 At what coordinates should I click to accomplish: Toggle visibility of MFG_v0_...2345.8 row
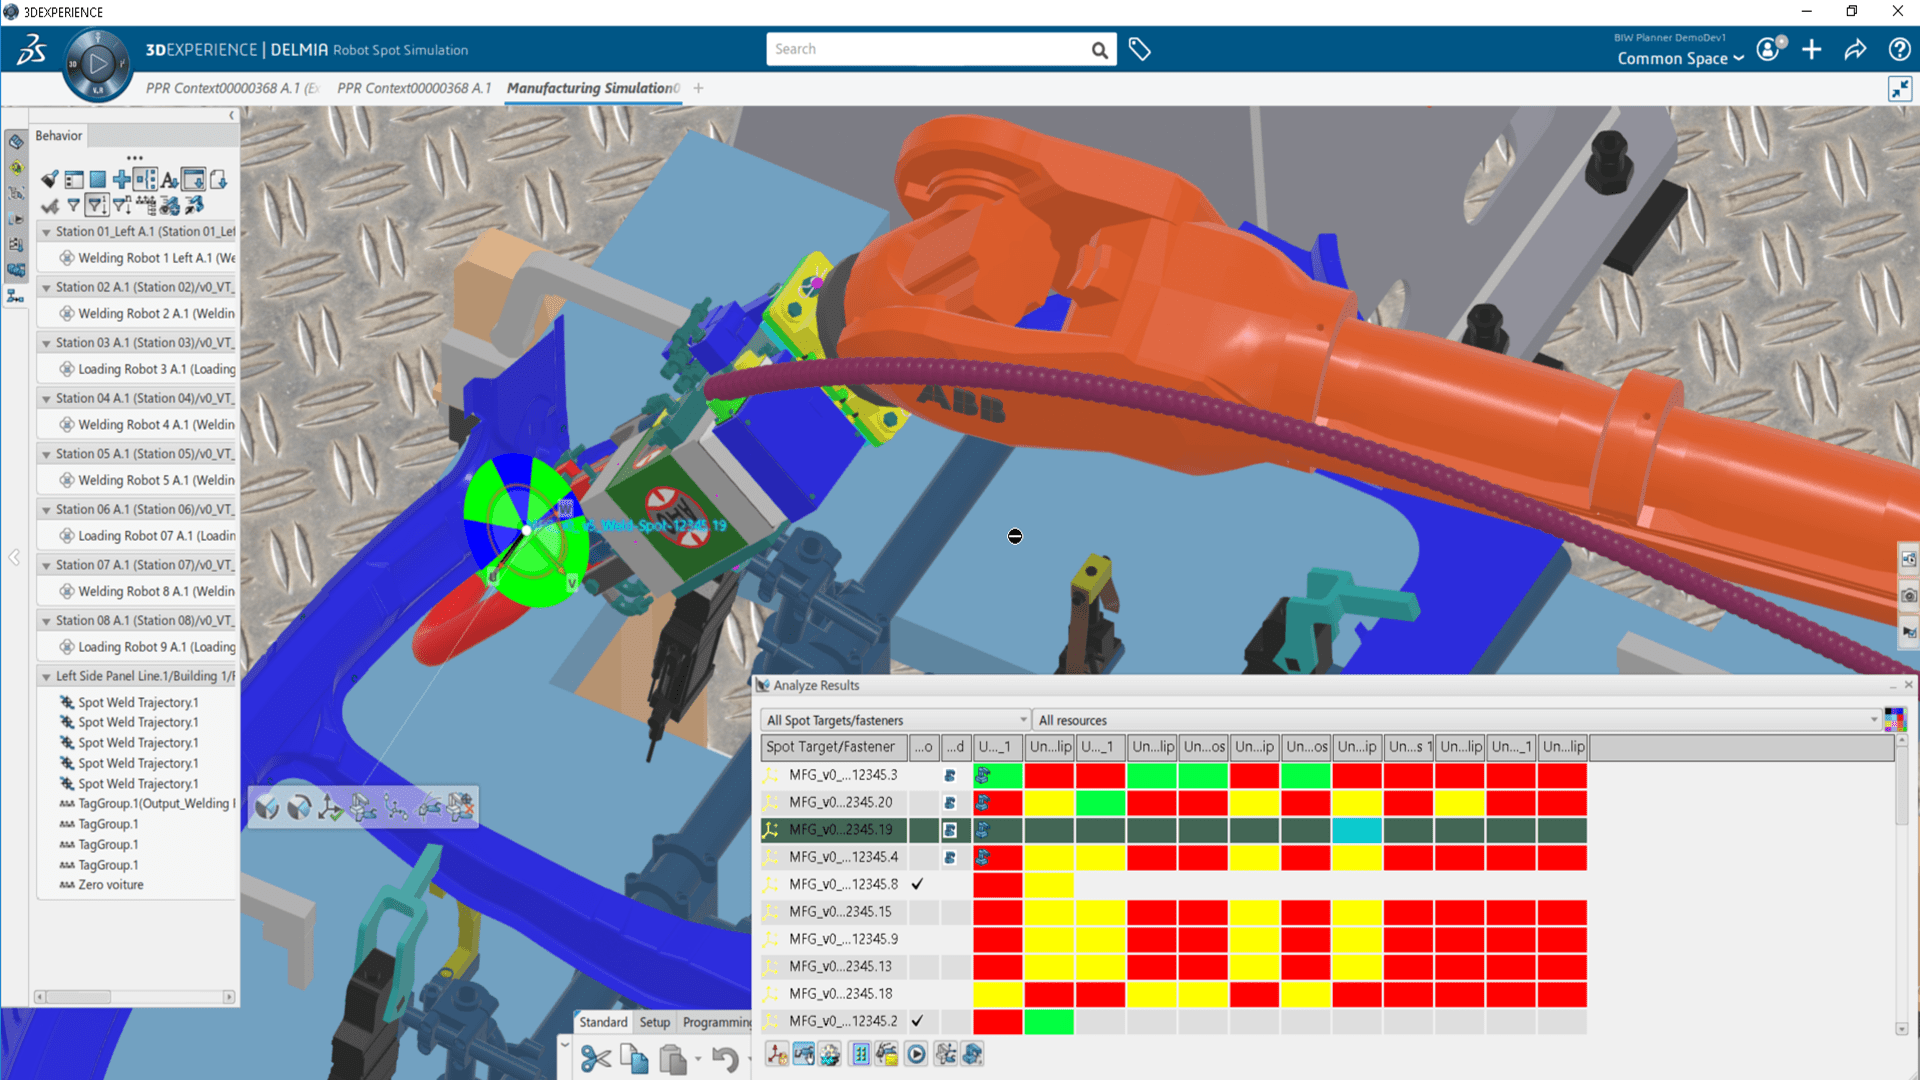pos(918,884)
